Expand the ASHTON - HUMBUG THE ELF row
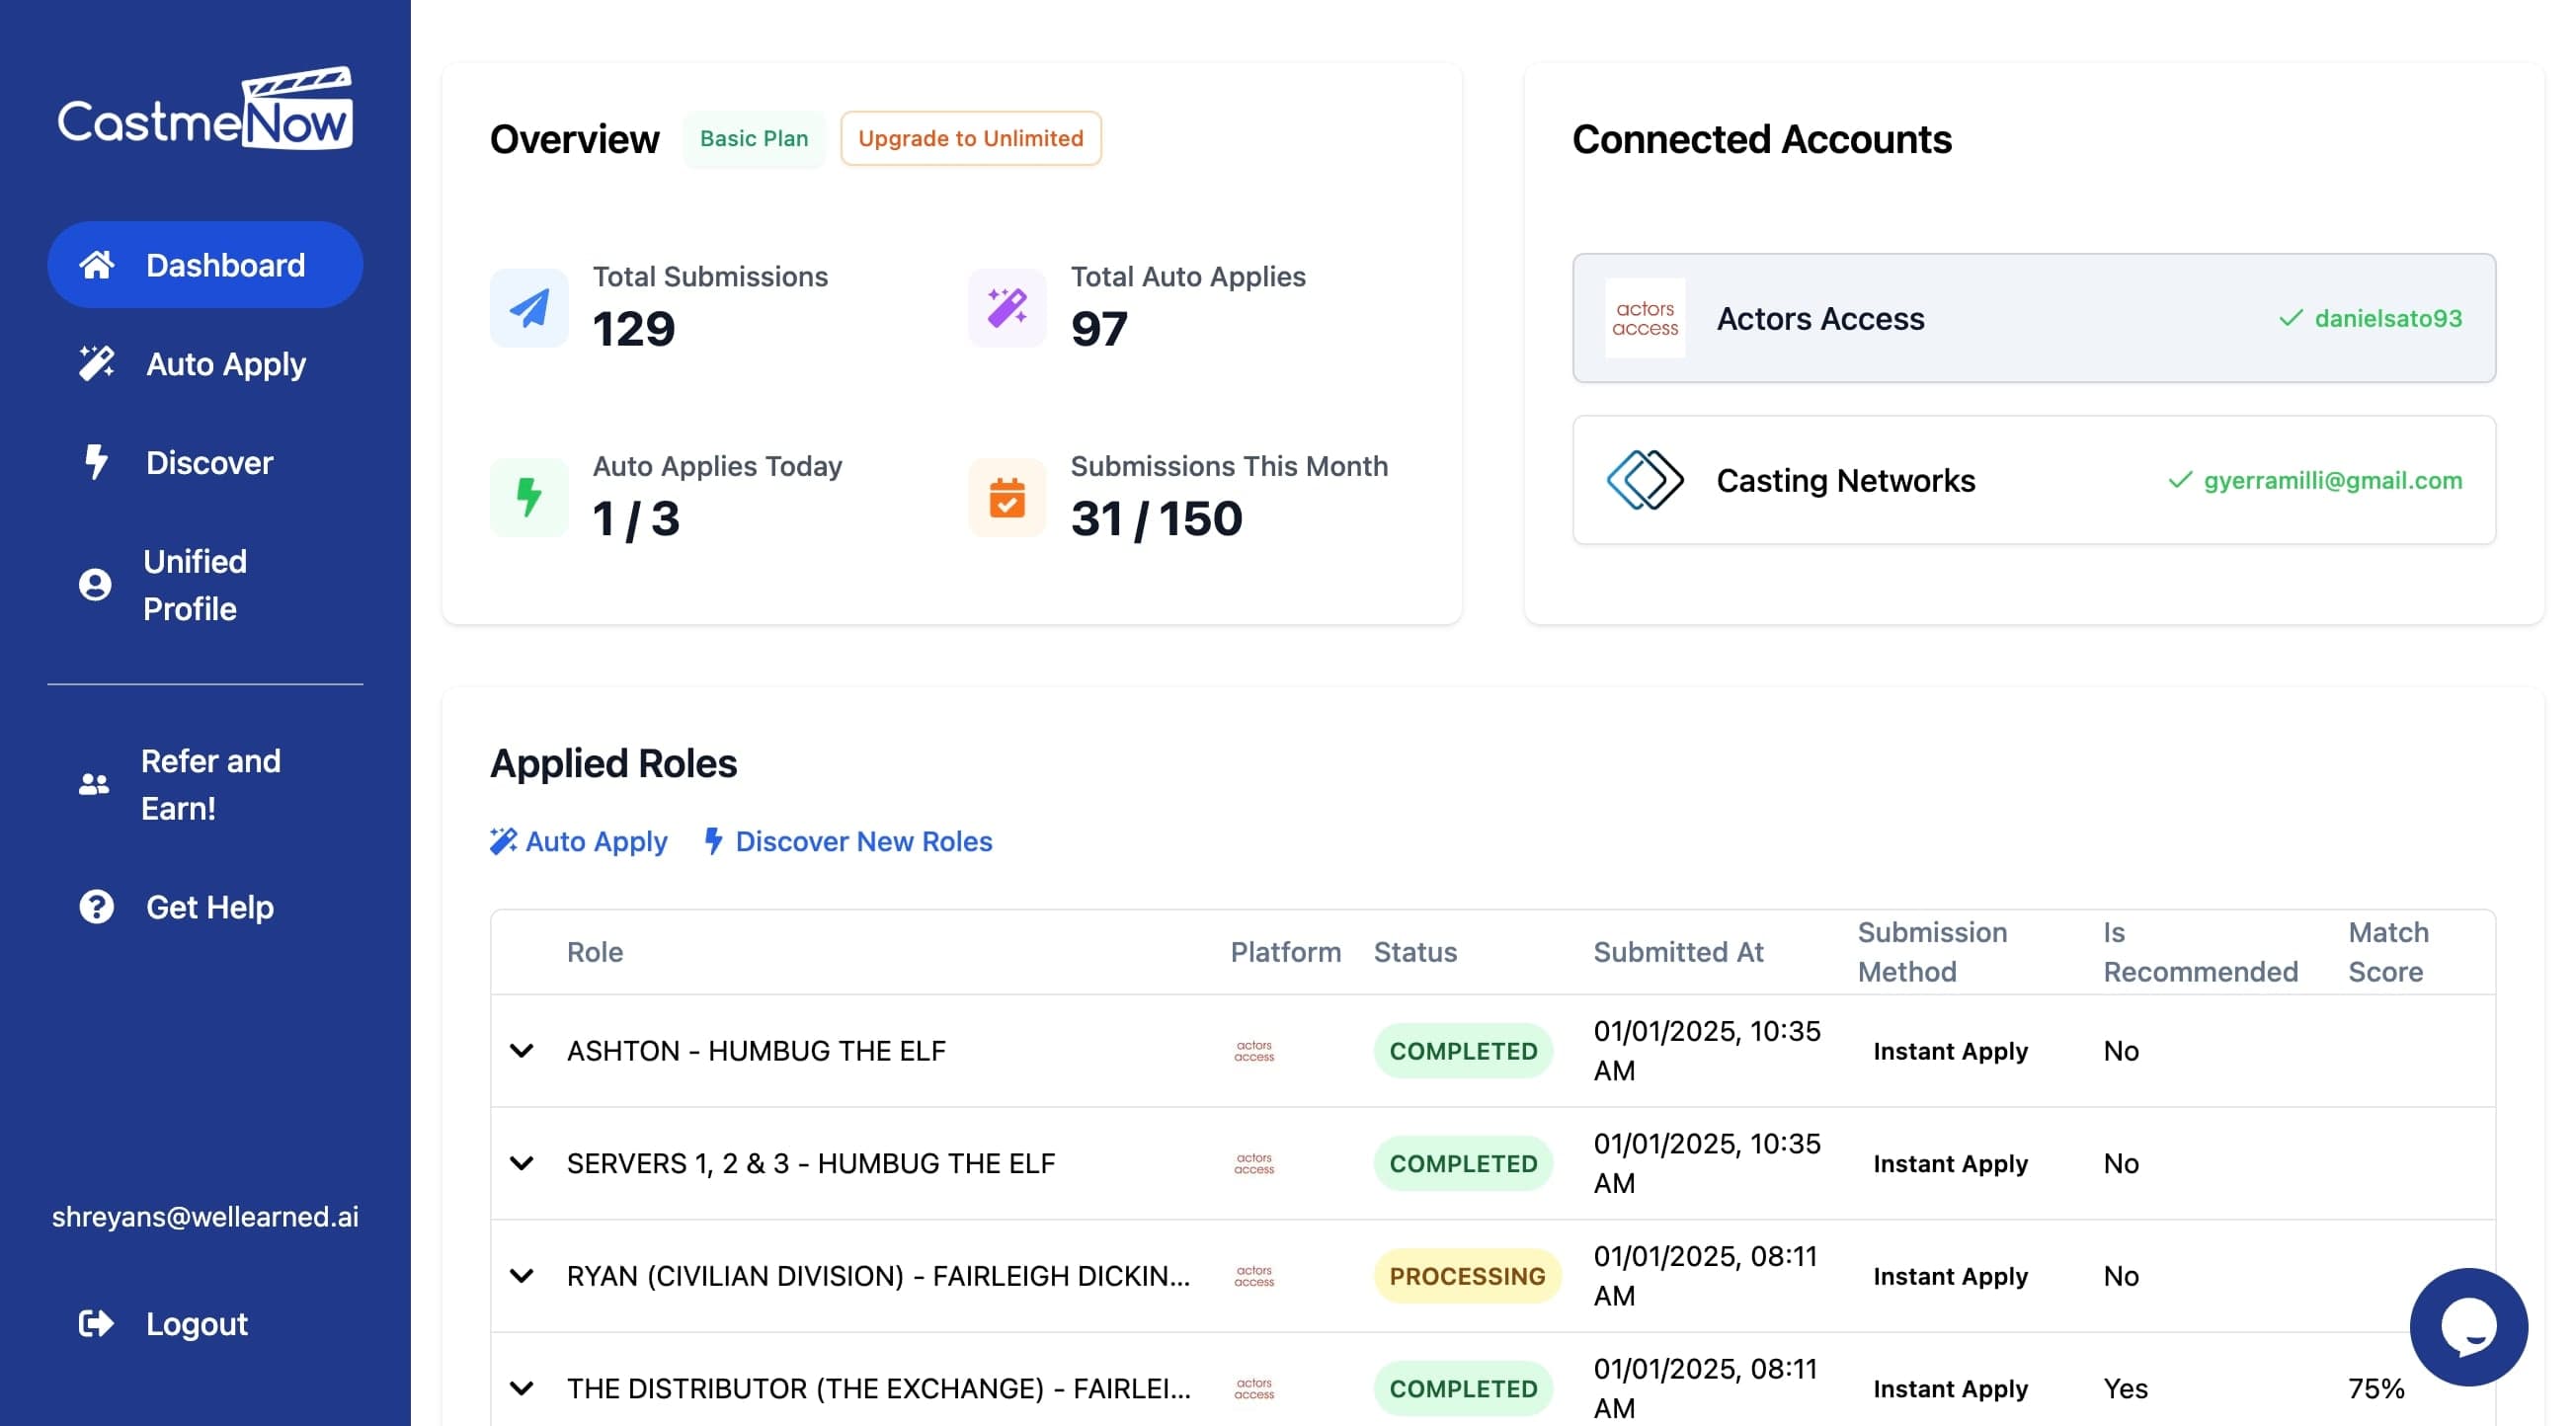2576x1426 pixels. (x=521, y=1051)
